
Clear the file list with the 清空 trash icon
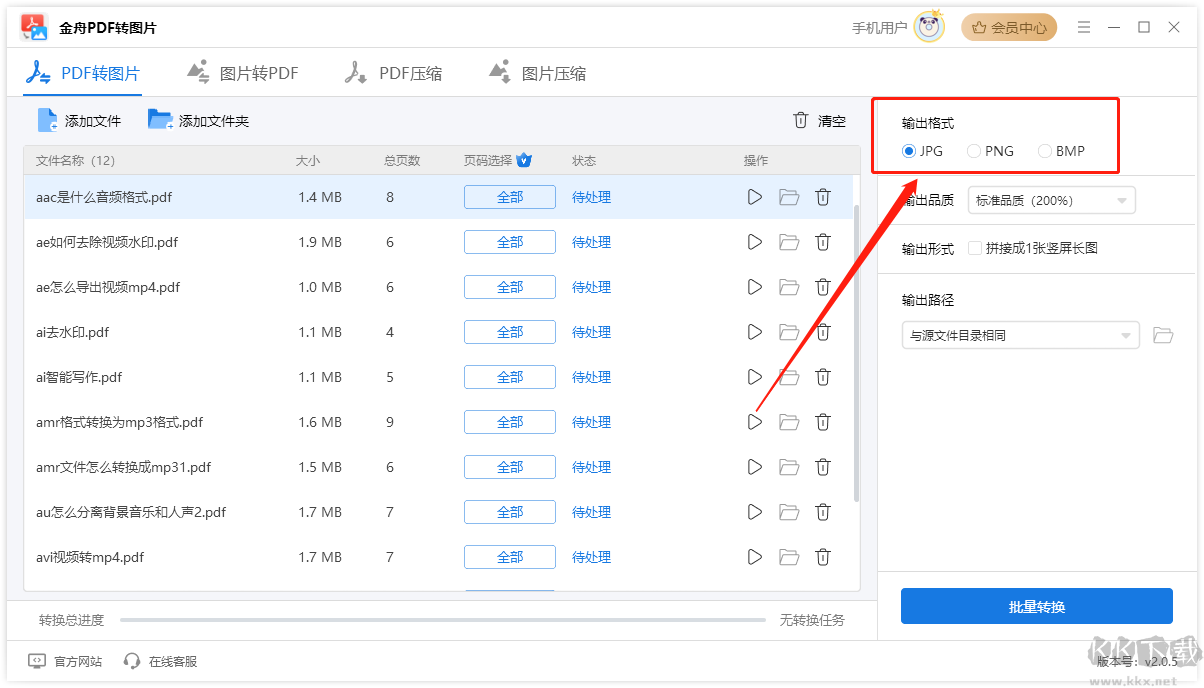coord(800,120)
